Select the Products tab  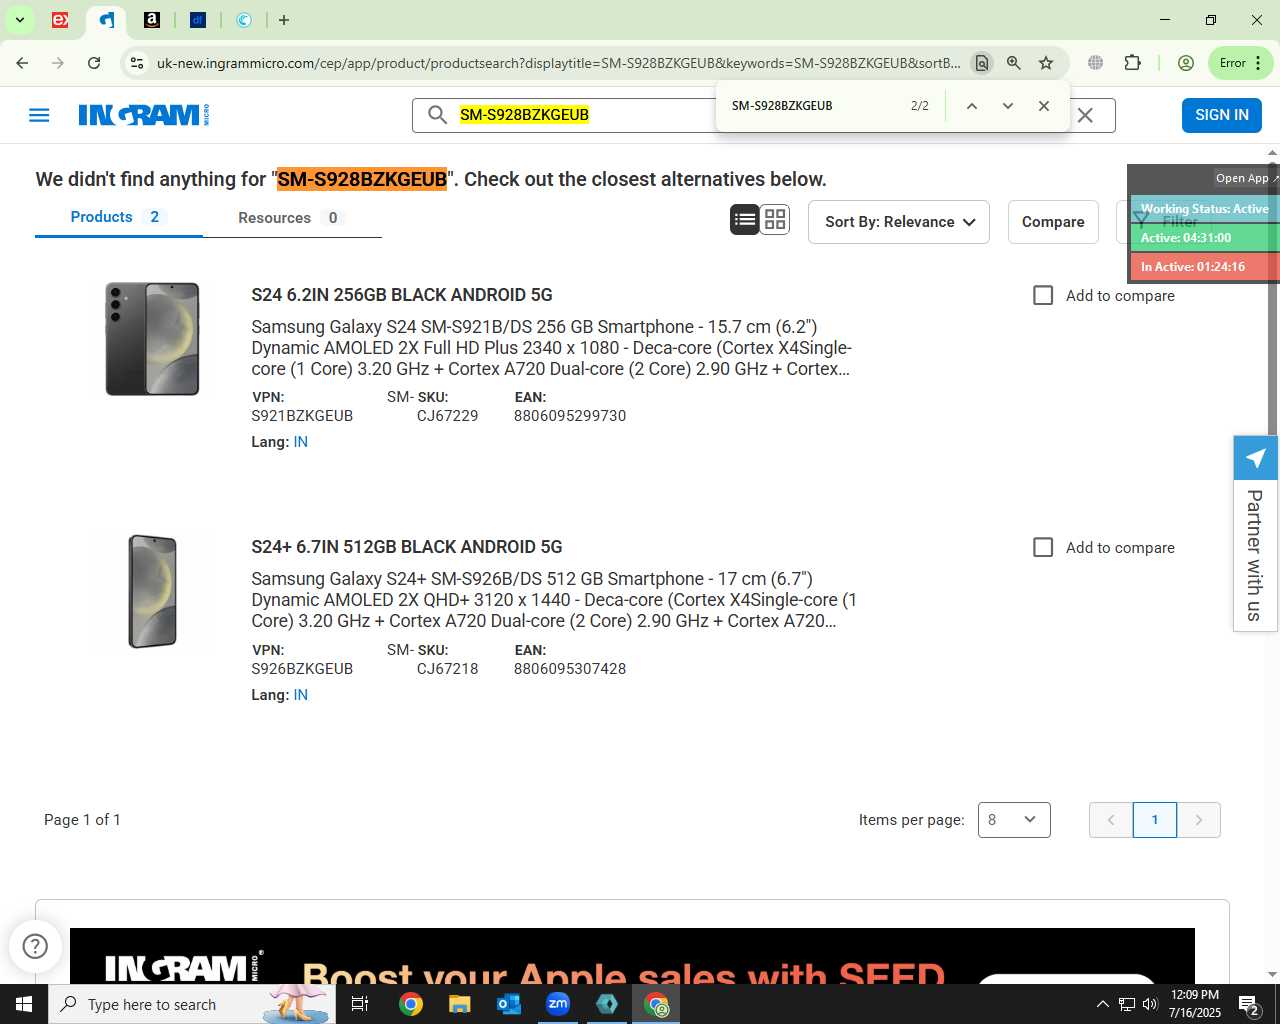(x=118, y=217)
